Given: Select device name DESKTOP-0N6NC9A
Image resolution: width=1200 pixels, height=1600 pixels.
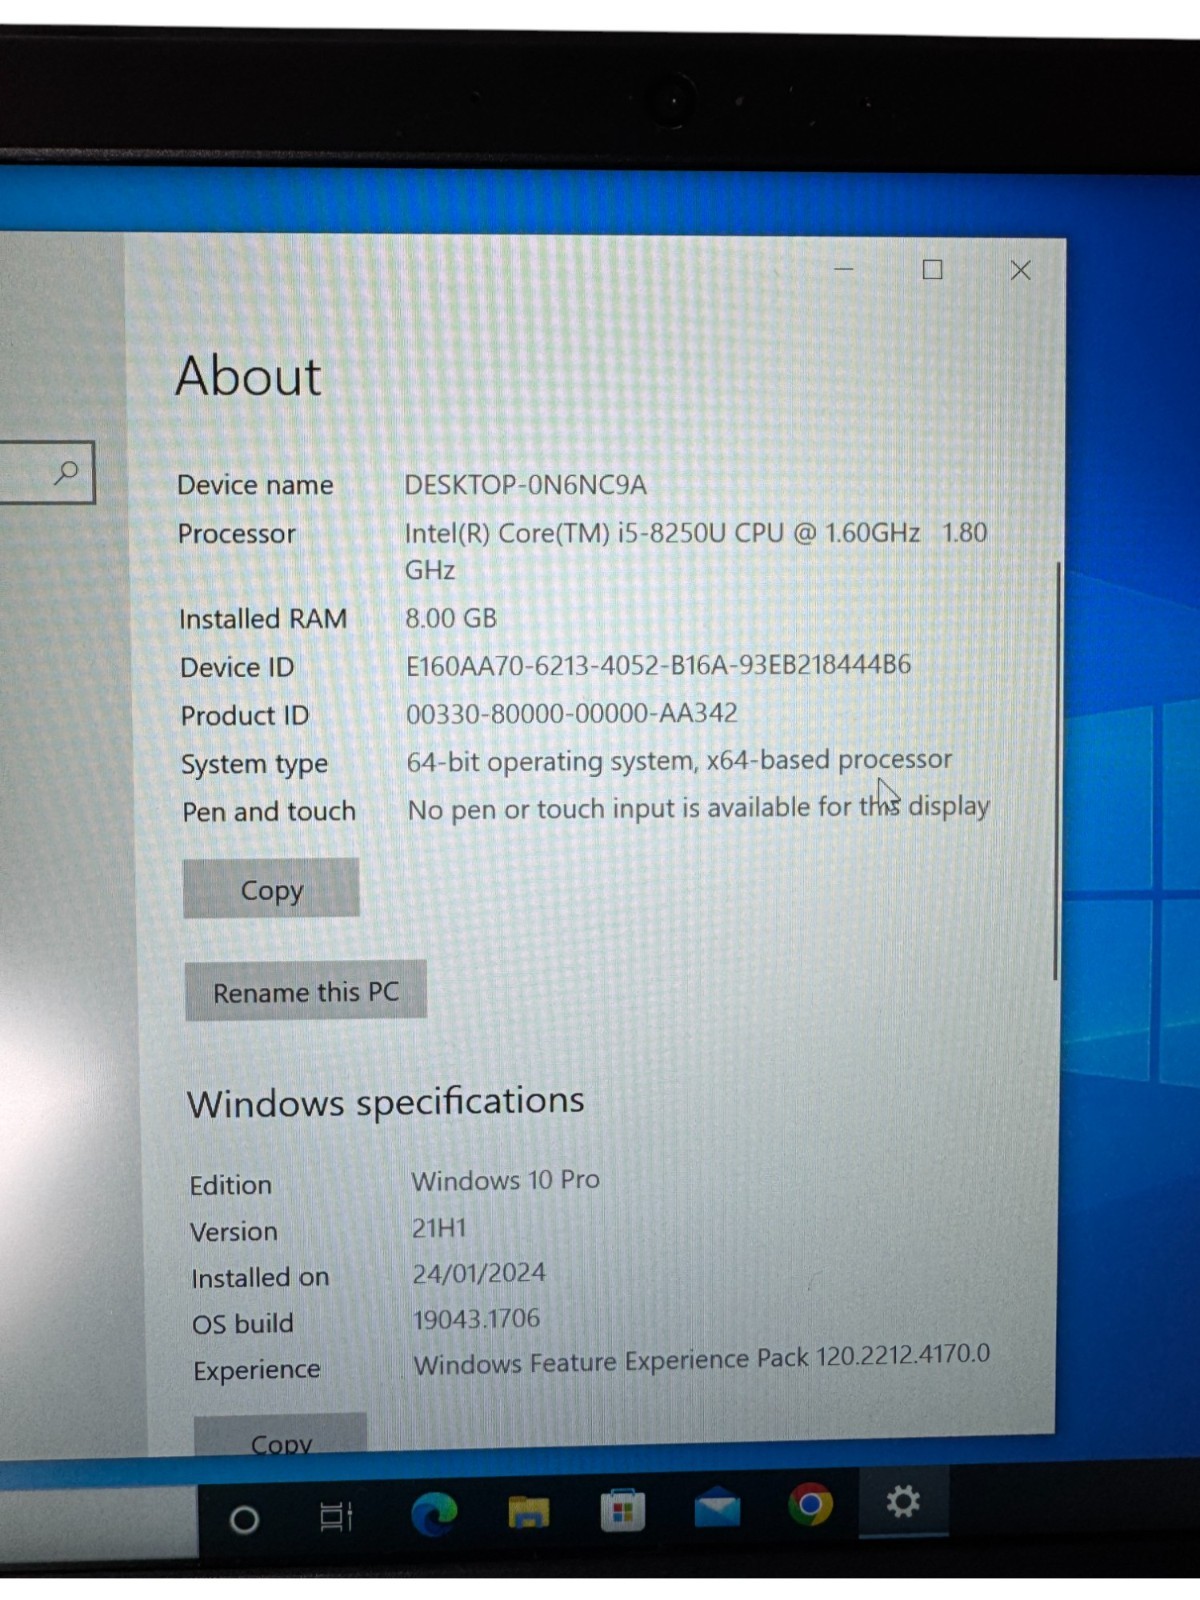Looking at the screenshot, I should (525, 485).
